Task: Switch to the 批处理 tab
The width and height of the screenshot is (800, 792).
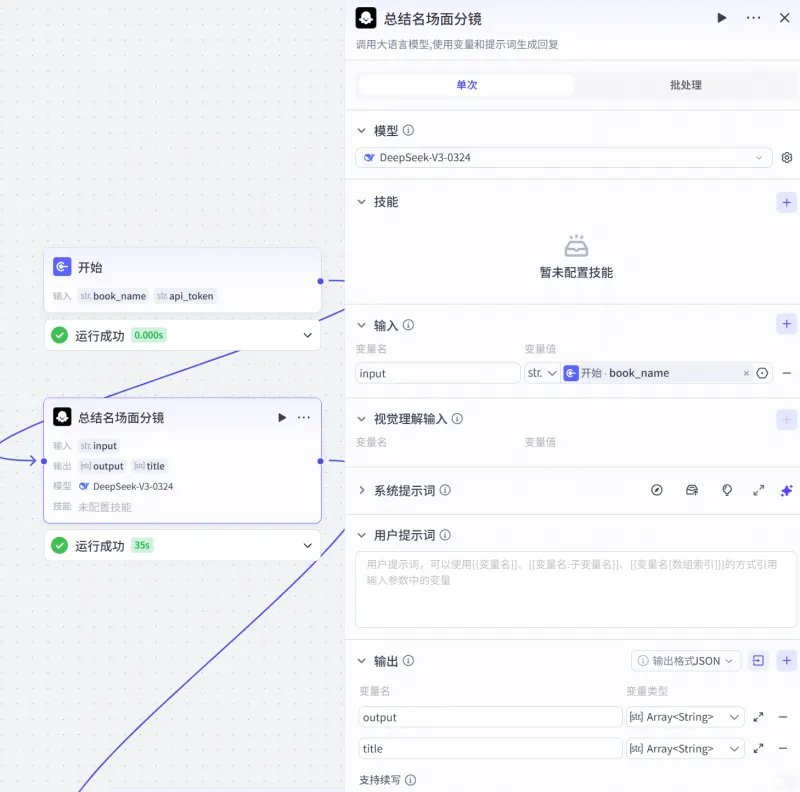Action: (686, 84)
